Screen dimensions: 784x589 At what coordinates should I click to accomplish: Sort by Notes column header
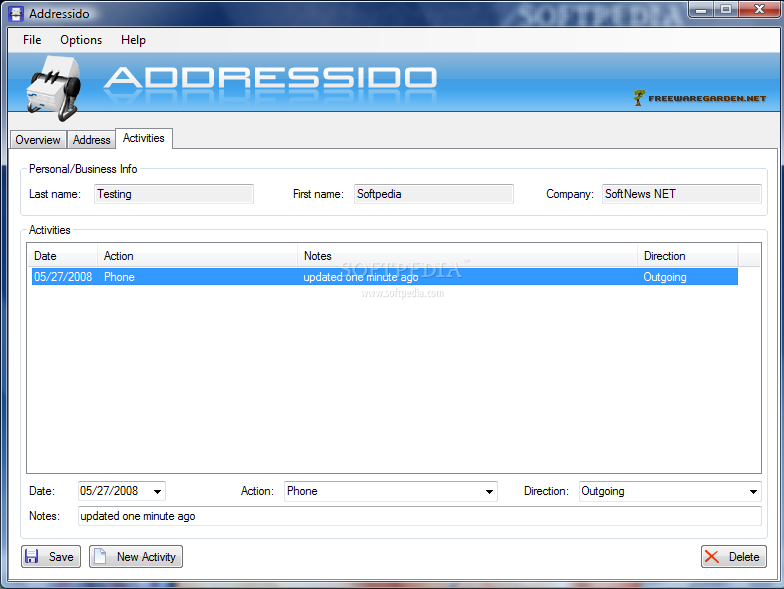click(467, 256)
